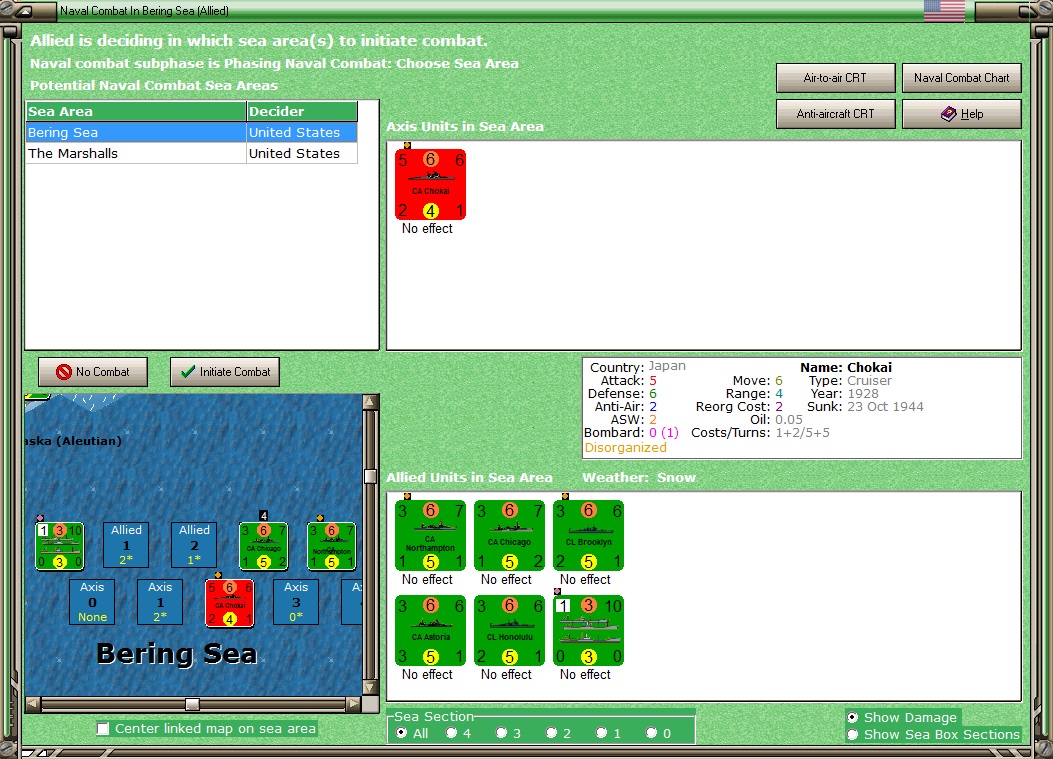
Task: Click the Decider column header
Action: [302, 111]
